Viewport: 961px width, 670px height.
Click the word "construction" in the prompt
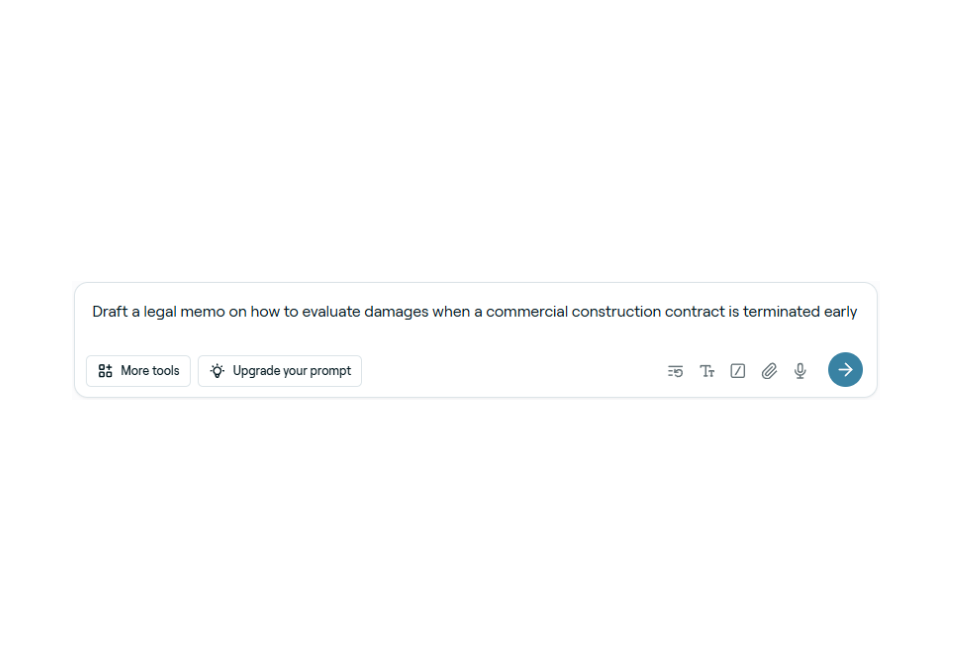point(615,312)
